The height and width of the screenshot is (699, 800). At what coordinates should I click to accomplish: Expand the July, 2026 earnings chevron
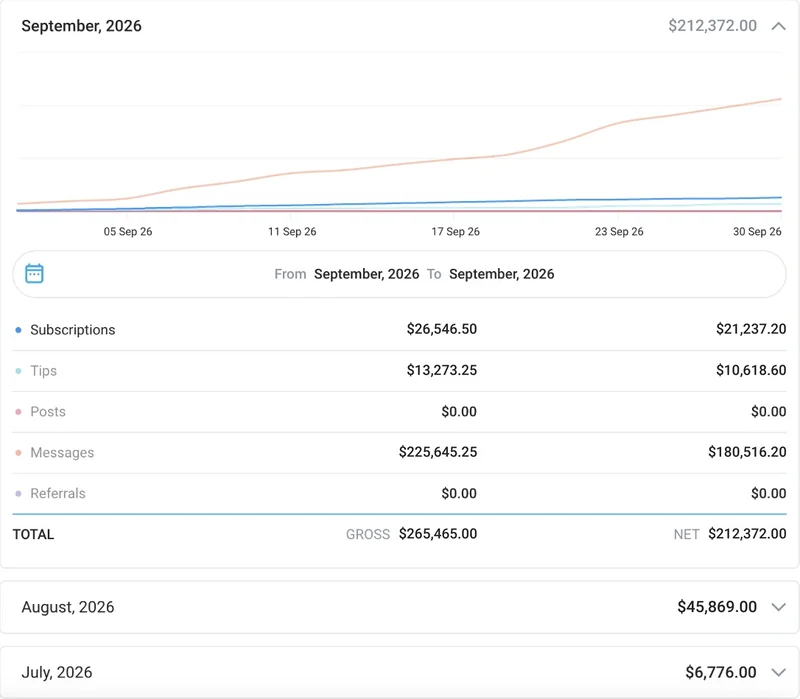point(778,672)
